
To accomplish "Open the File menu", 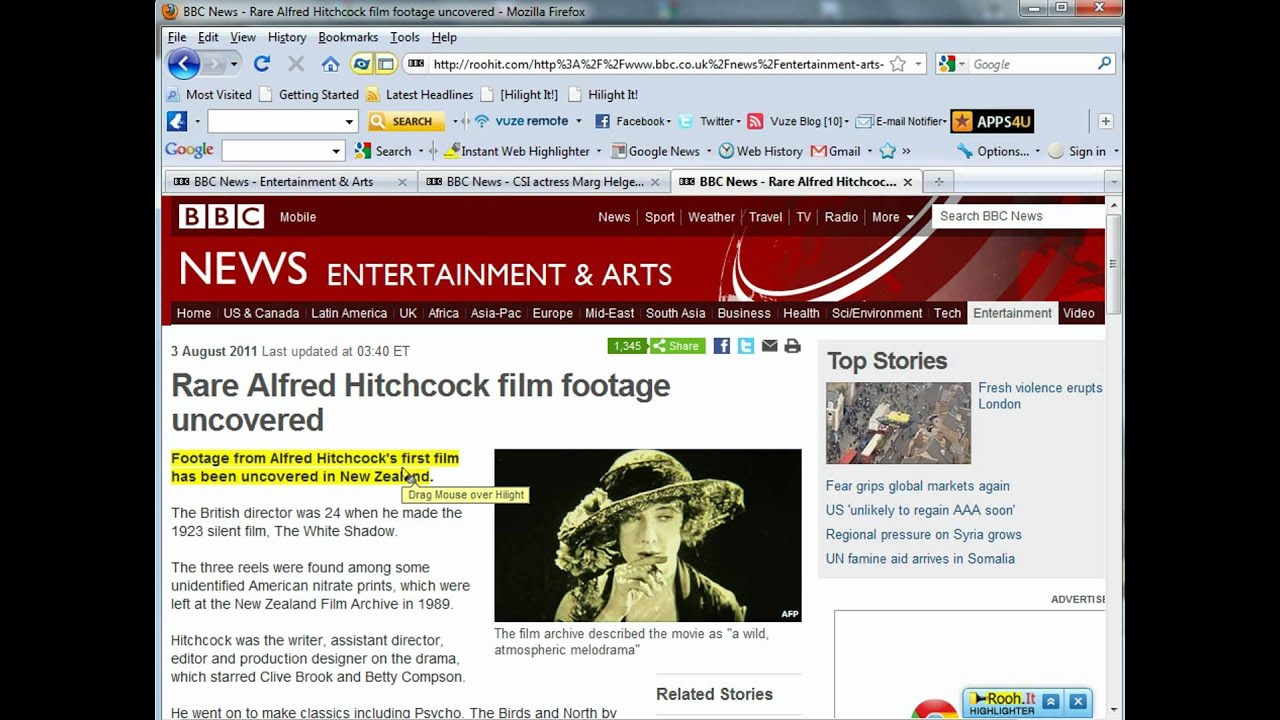I will pos(177,37).
